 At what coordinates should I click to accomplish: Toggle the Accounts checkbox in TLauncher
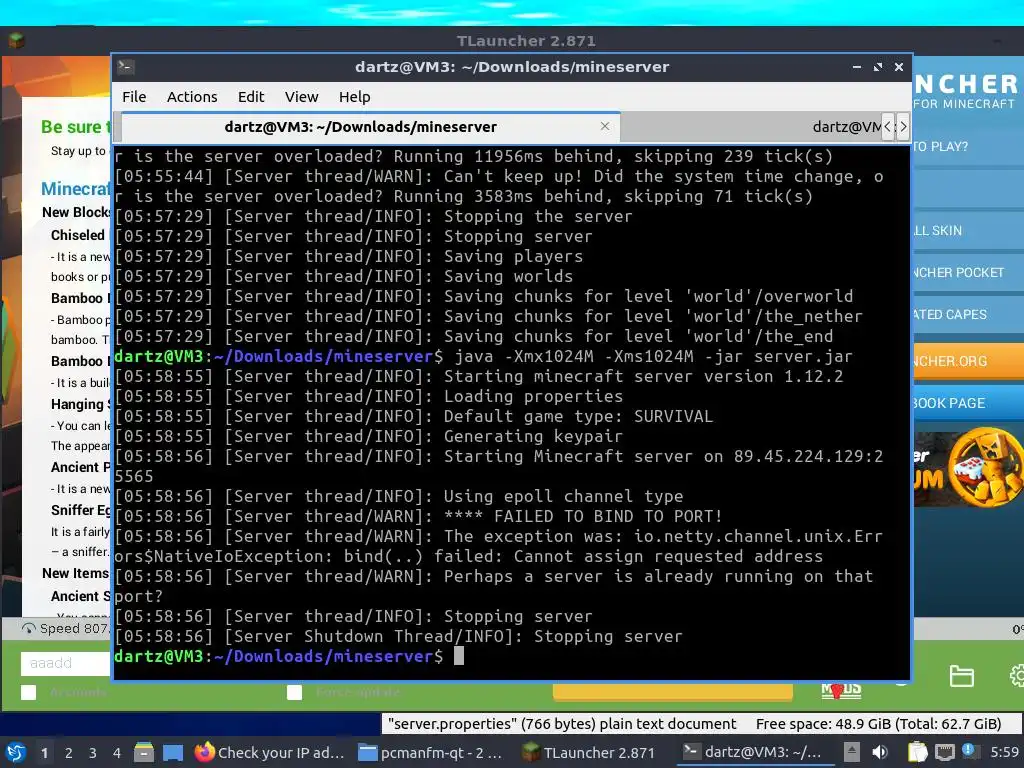28,692
